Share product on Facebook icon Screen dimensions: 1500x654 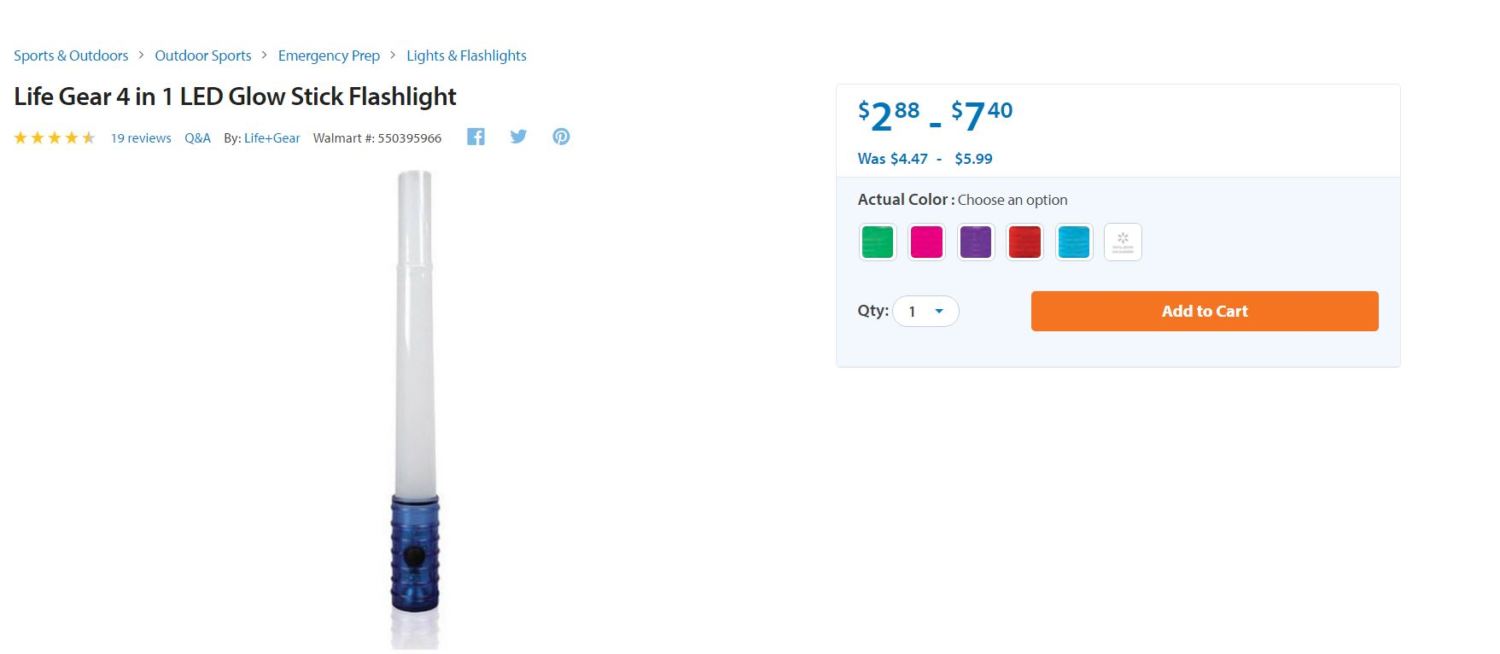[476, 137]
